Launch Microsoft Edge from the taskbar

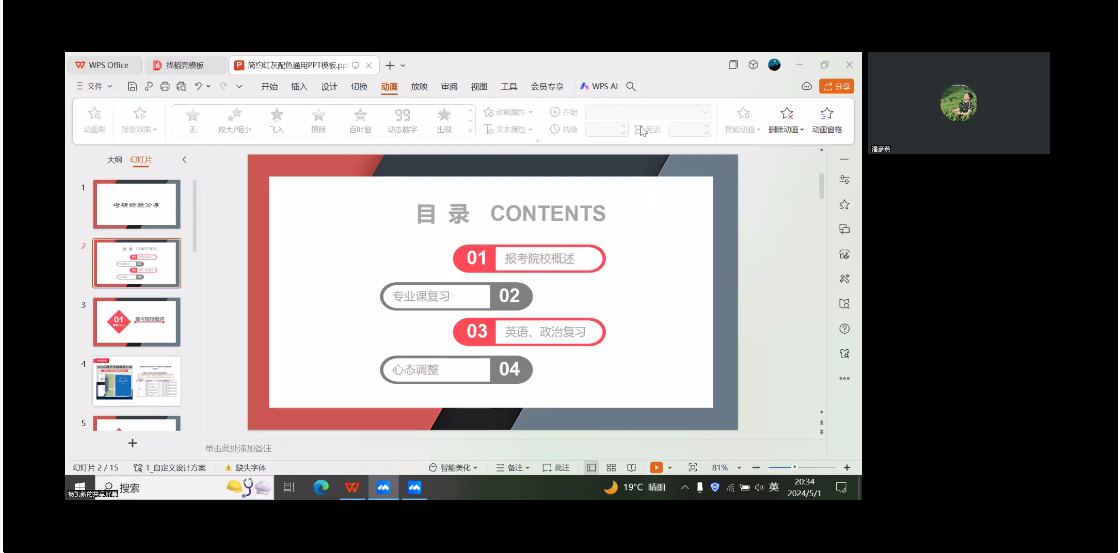(321, 487)
